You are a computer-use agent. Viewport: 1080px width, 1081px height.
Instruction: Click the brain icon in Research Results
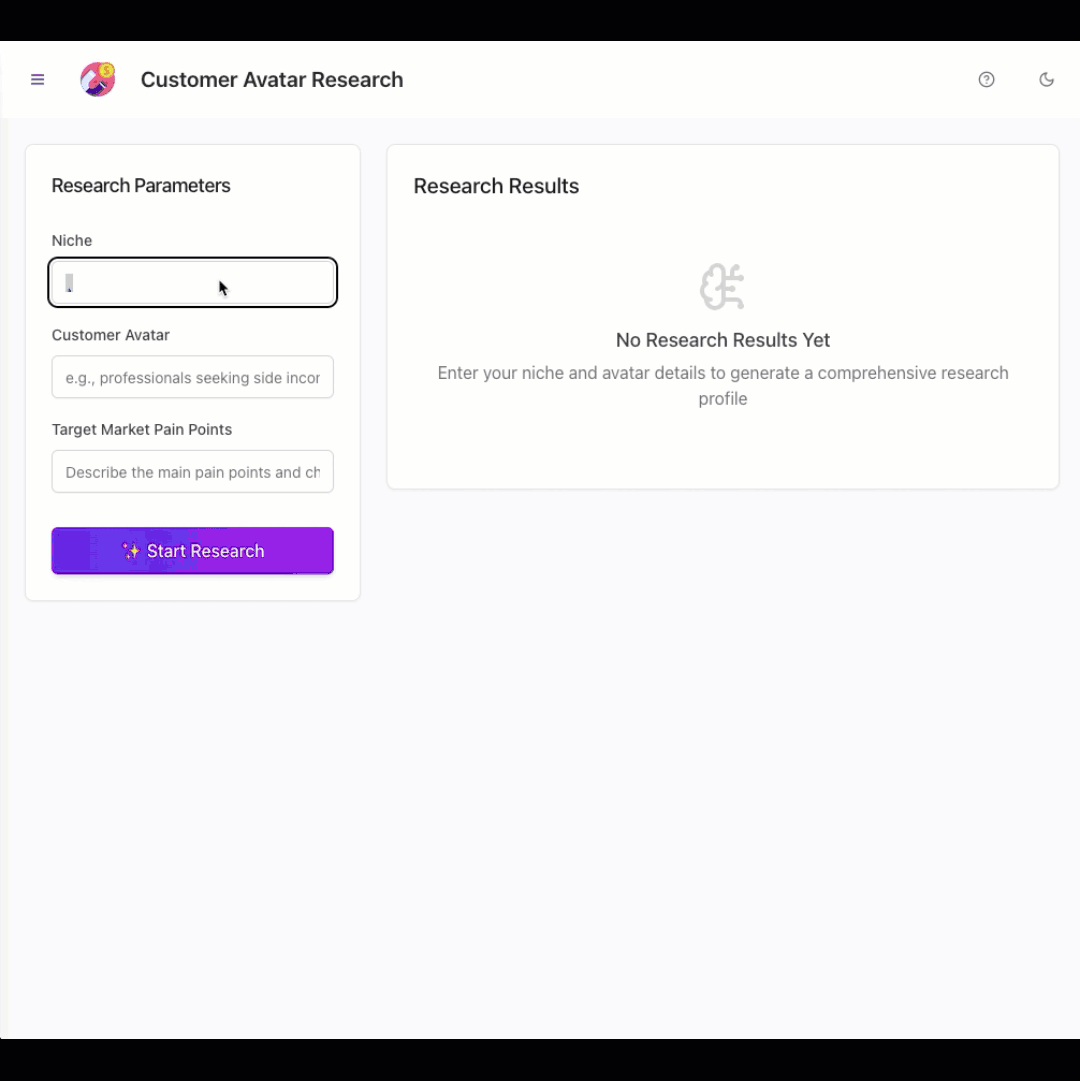722,286
